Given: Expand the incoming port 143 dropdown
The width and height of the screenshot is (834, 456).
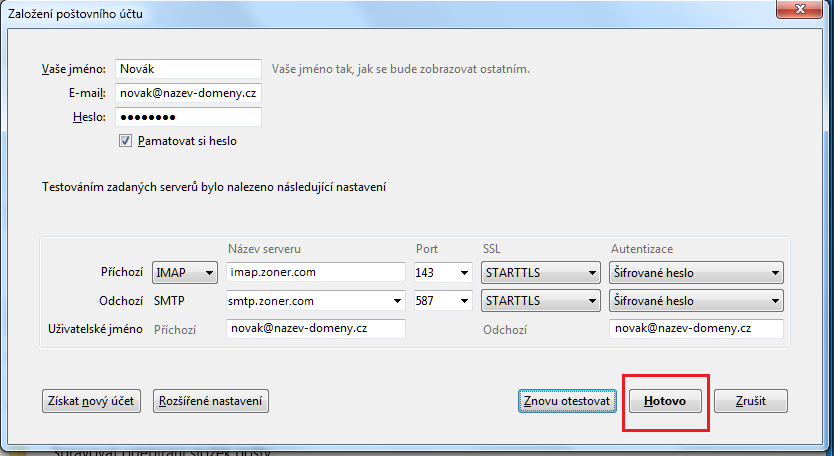Looking at the screenshot, I should click(x=443, y=273).
